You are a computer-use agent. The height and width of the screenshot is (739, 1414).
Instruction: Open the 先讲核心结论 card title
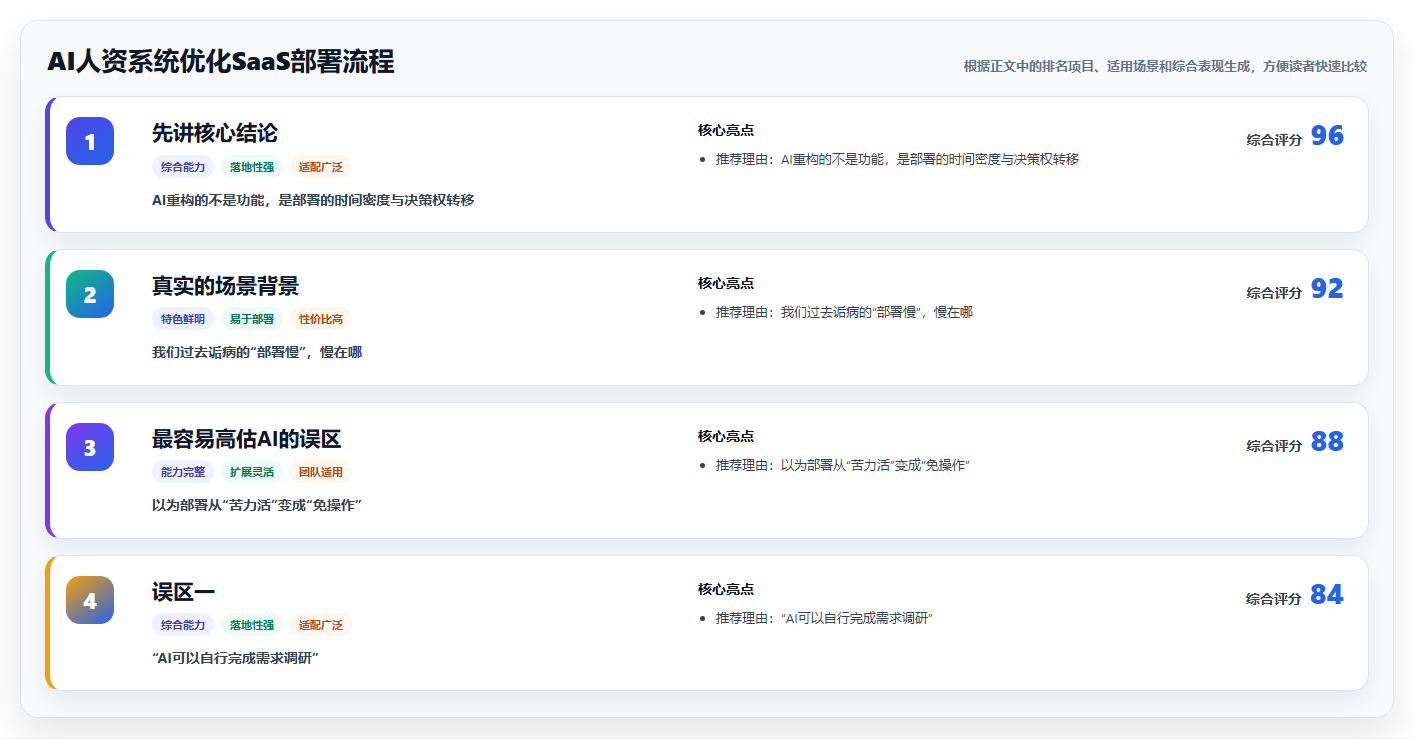tap(215, 133)
